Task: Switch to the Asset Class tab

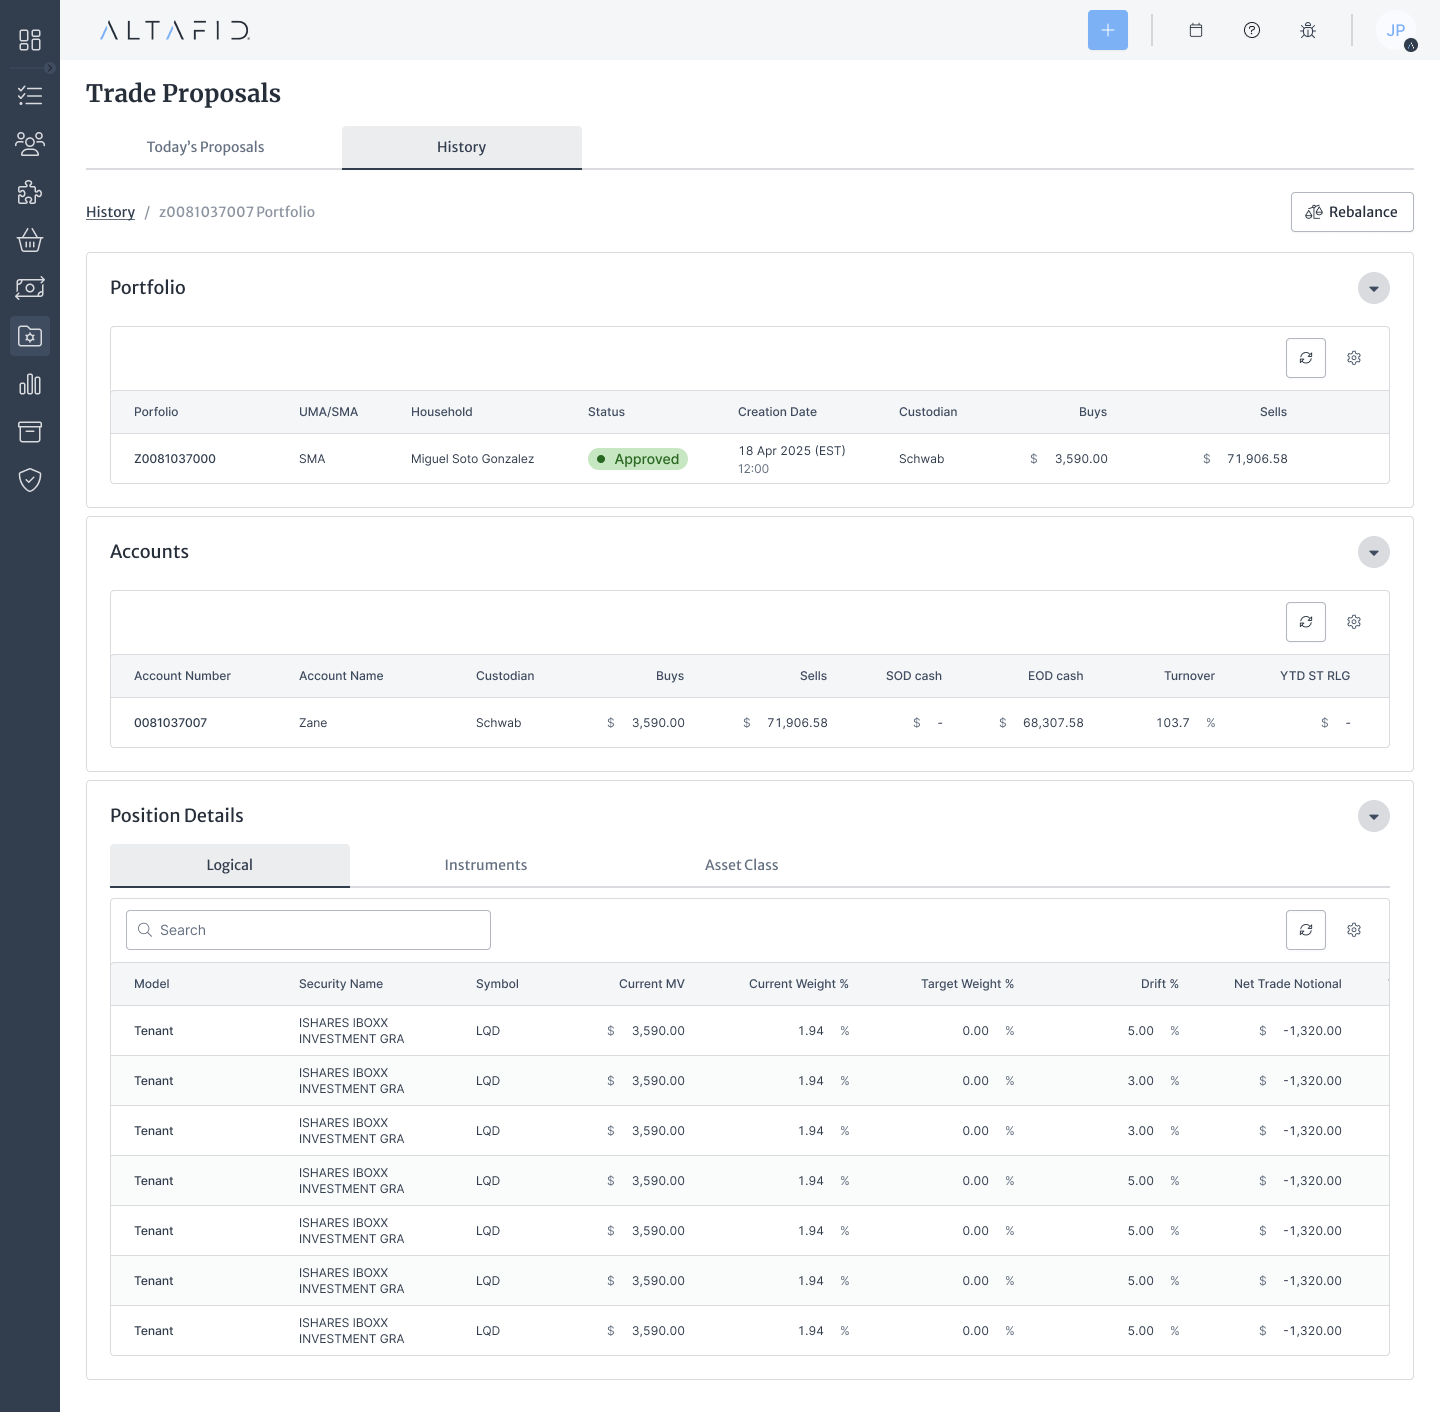Action: point(741,865)
